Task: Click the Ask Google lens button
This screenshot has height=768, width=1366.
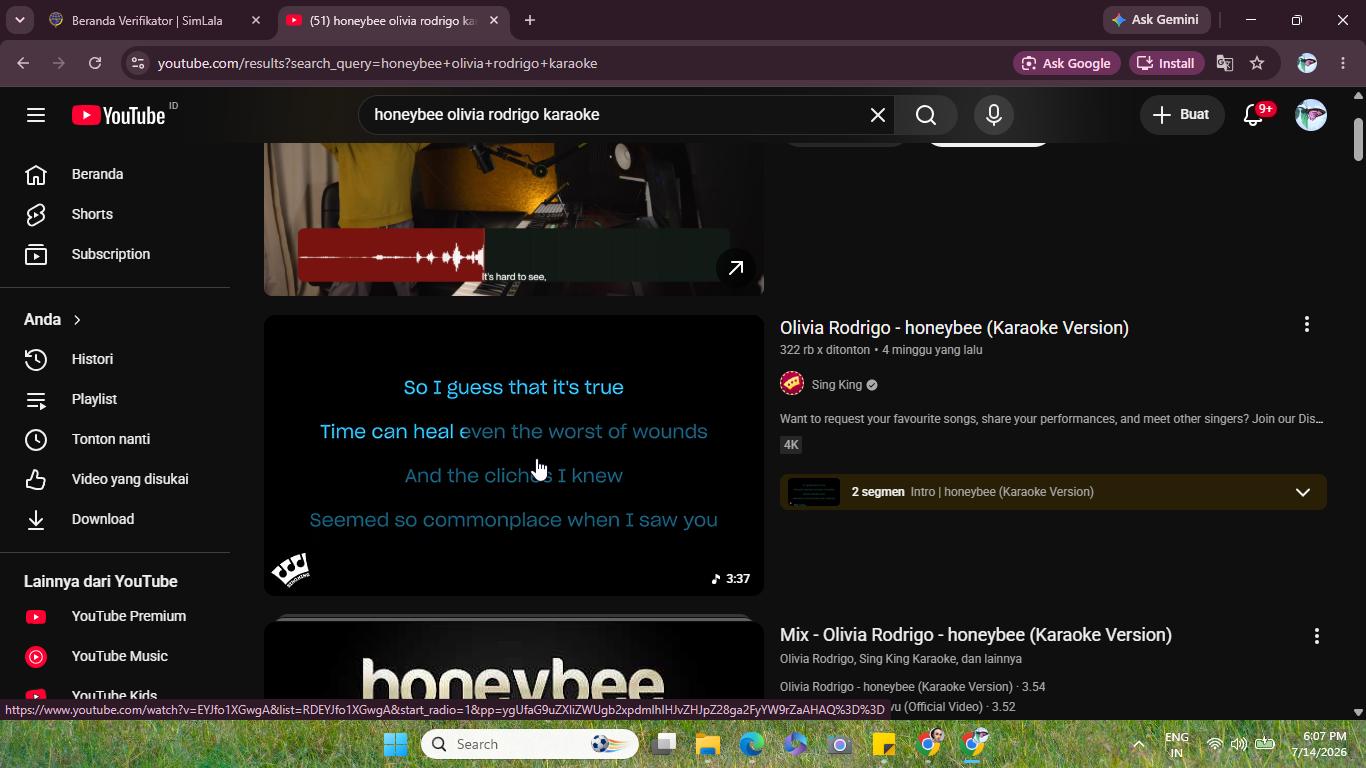Action: coord(1066,63)
